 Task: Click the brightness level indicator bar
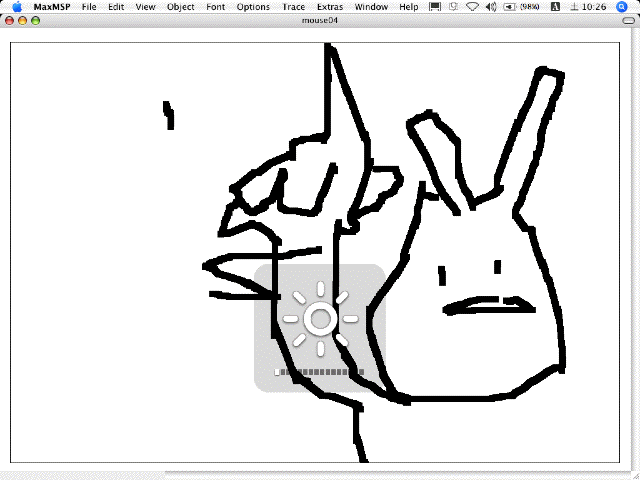pos(320,372)
